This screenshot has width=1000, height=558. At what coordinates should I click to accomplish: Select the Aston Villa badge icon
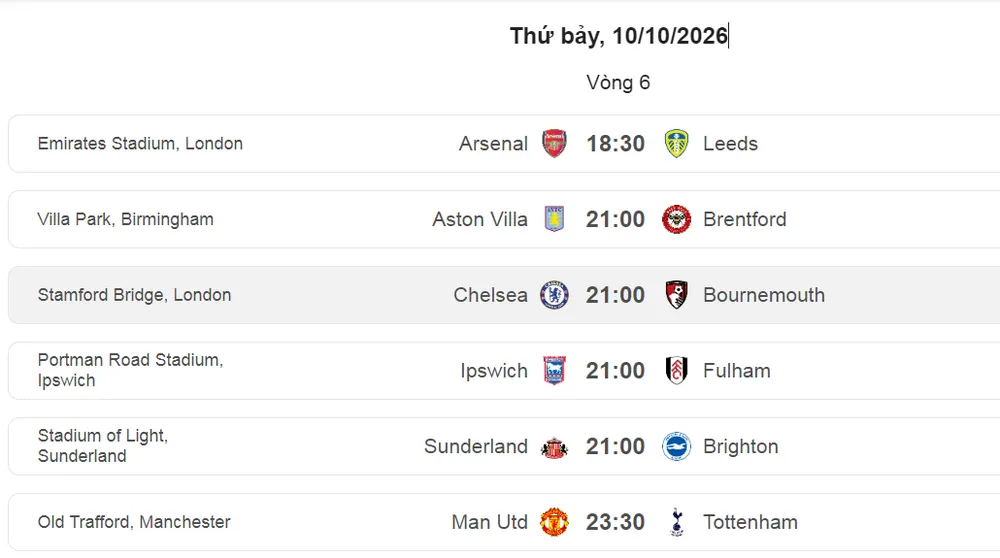point(554,219)
